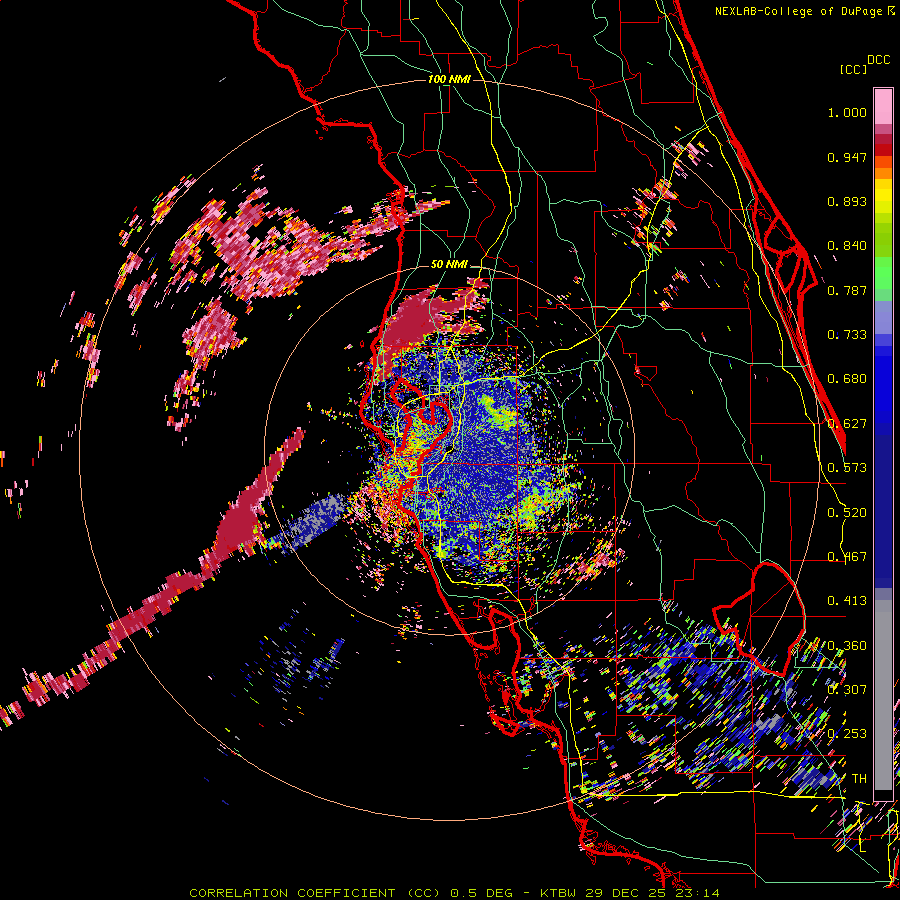
Task: Select the 0.520 scale value
Action: tap(847, 513)
